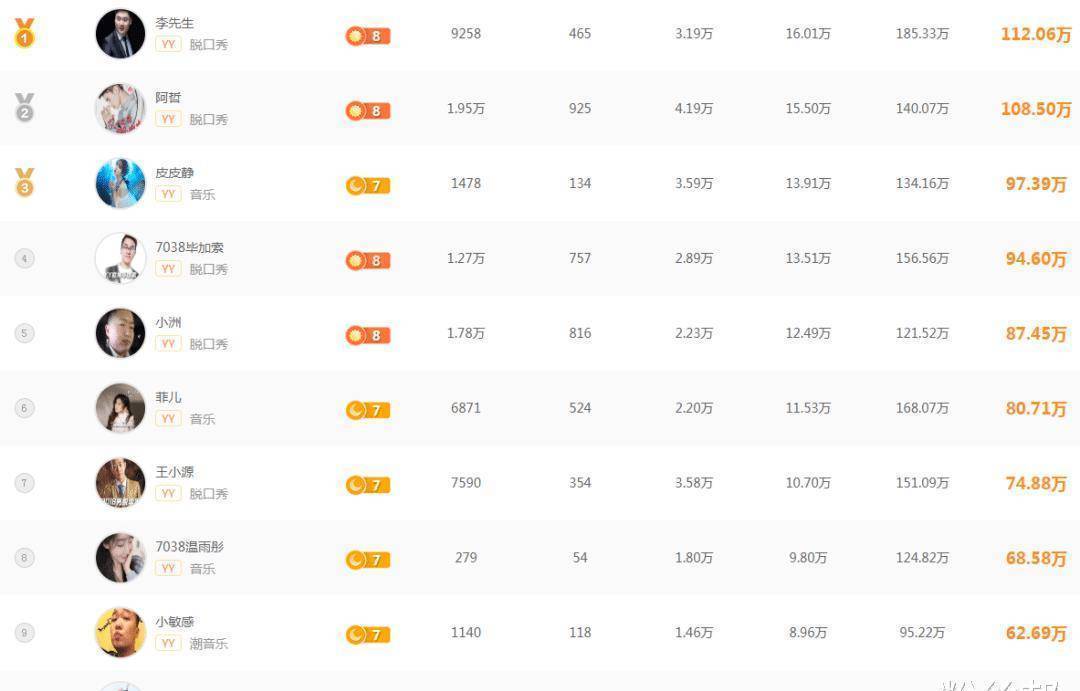Click the gold rank 1 medal icon
Image resolution: width=1080 pixels, height=691 pixels.
24,34
